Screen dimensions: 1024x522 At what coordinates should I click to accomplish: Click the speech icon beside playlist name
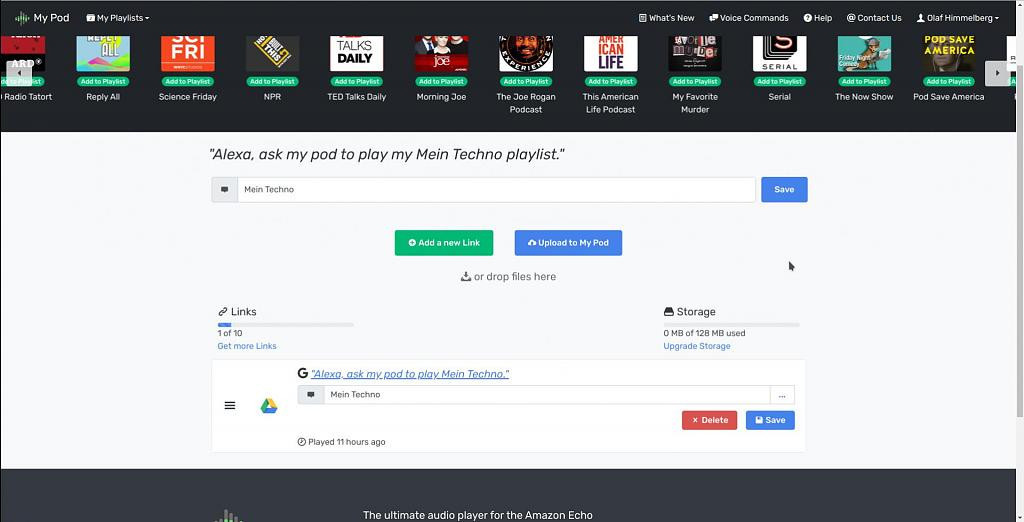click(x=225, y=189)
